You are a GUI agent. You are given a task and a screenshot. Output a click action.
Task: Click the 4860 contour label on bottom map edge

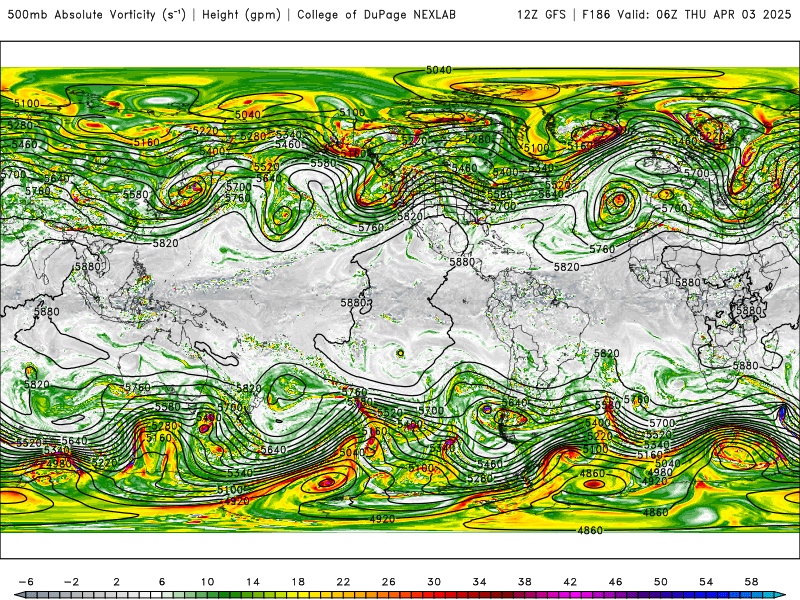coord(590,531)
